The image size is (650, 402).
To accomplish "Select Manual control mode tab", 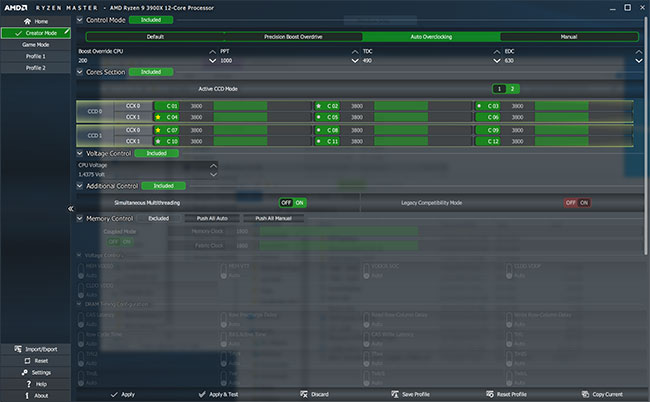I will point(569,37).
